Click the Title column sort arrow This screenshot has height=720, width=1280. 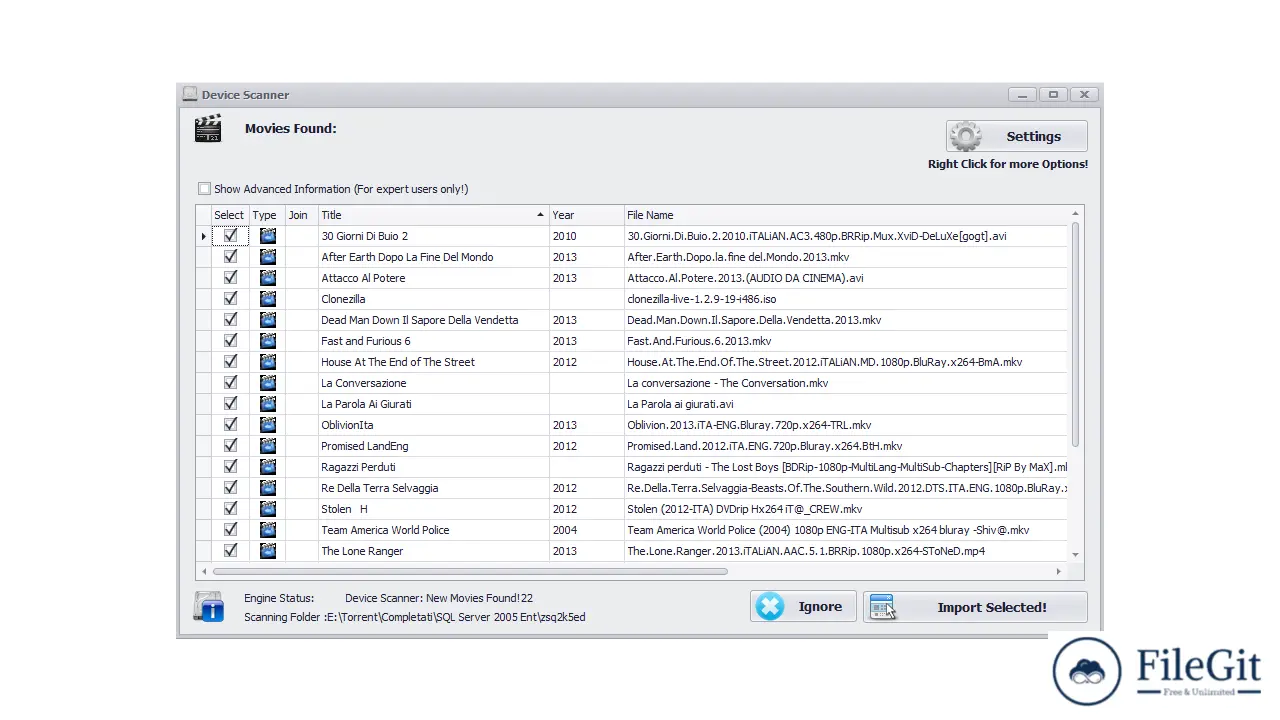point(540,215)
